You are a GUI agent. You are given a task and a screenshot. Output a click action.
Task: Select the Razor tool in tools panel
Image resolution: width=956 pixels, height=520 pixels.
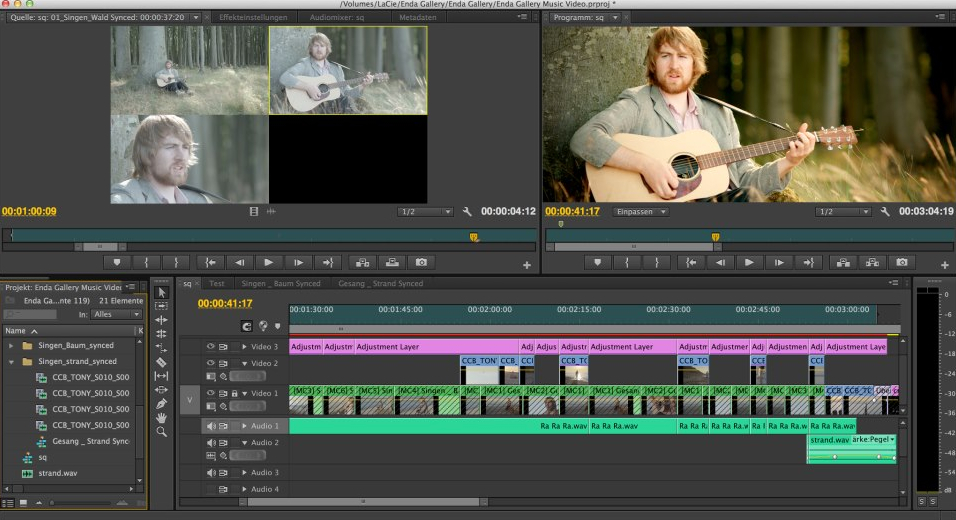click(x=161, y=361)
